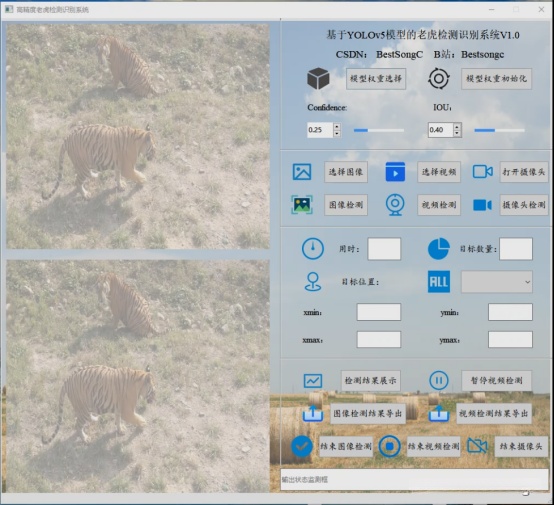Start detection with 图像检测 button
Screen dimensions: 554x505
coord(346,205)
